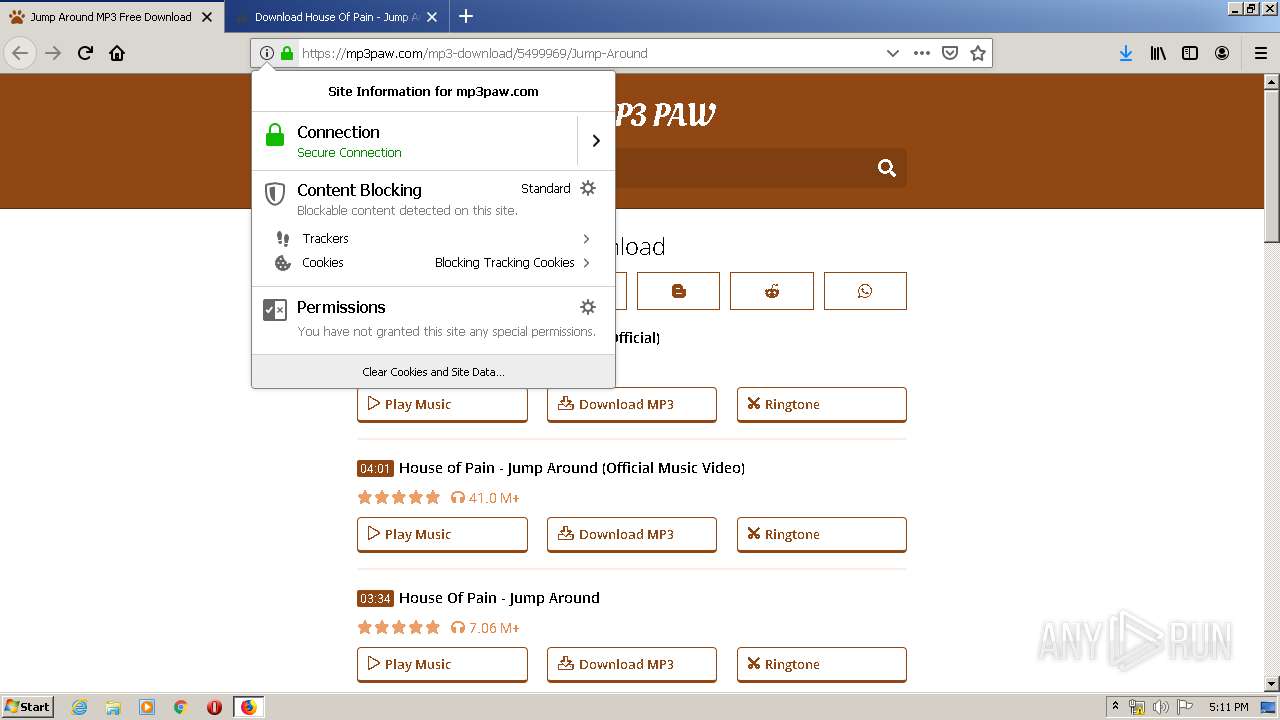The width and height of the screenshot is (1280, 720).
Task: Play Music for the first result
Action: (442, 404)
